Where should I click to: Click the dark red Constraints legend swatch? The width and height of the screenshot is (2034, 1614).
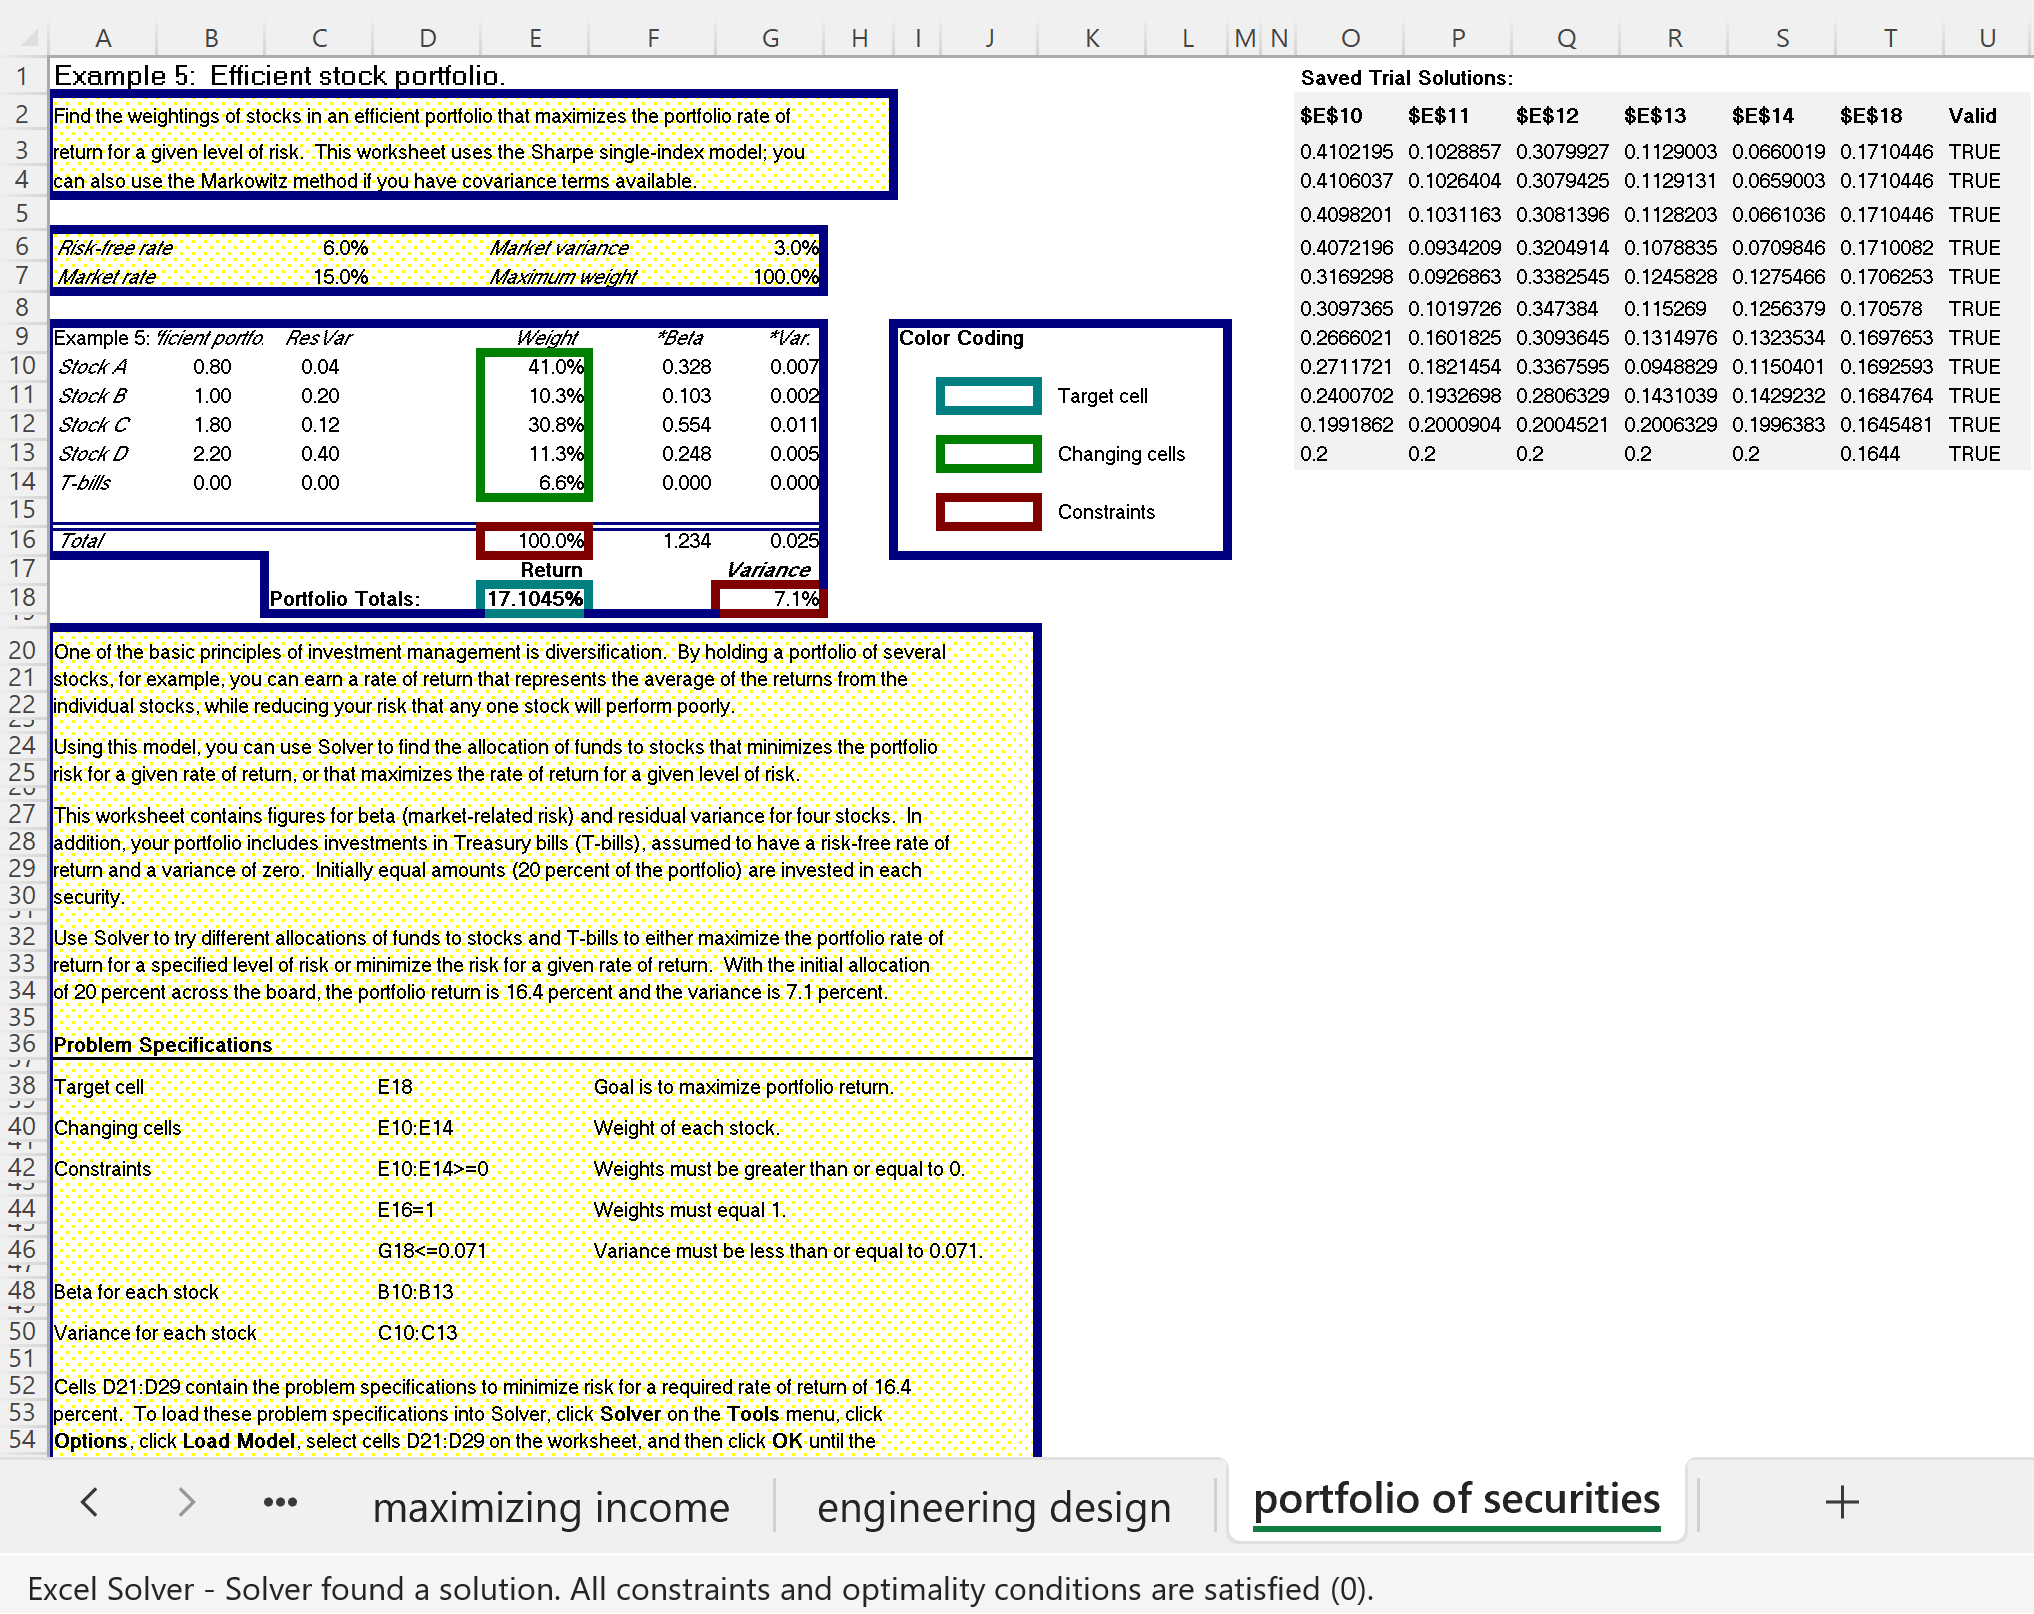click(x=988, y=512)
